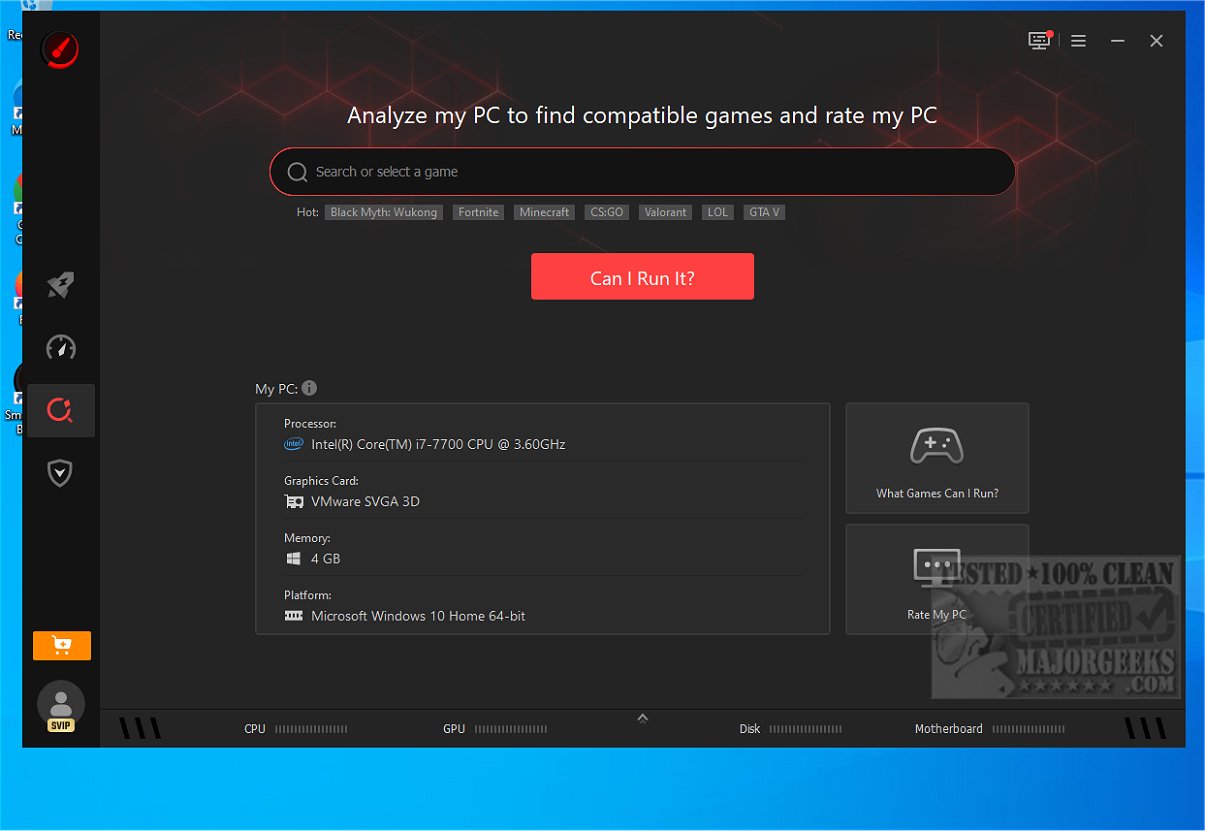Open the rocket Boost sidebar section
This screenshot has width=1205, height=831.
point(61,286)
